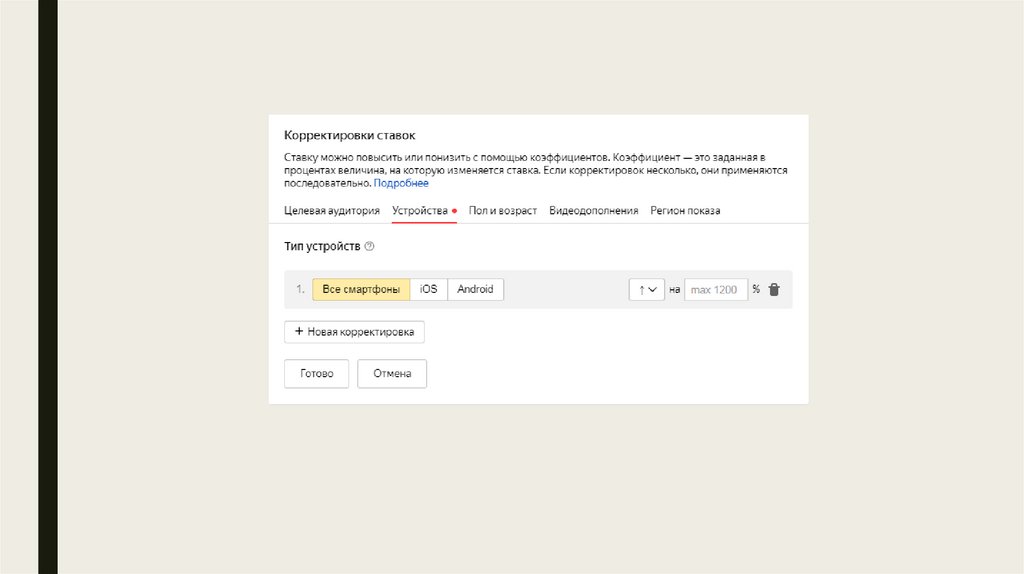
Task: Click the Корректировки ставок heading
Action: pos(349,135)
